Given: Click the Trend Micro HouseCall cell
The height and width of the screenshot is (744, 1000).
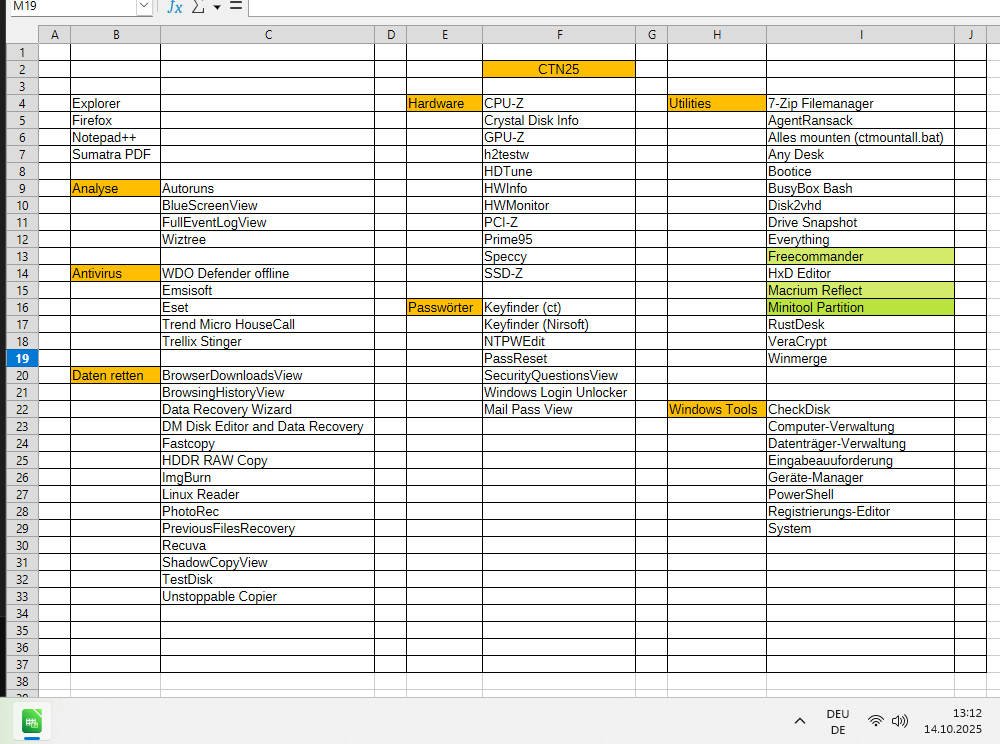Looking at the screenshot, I should 267,325.
